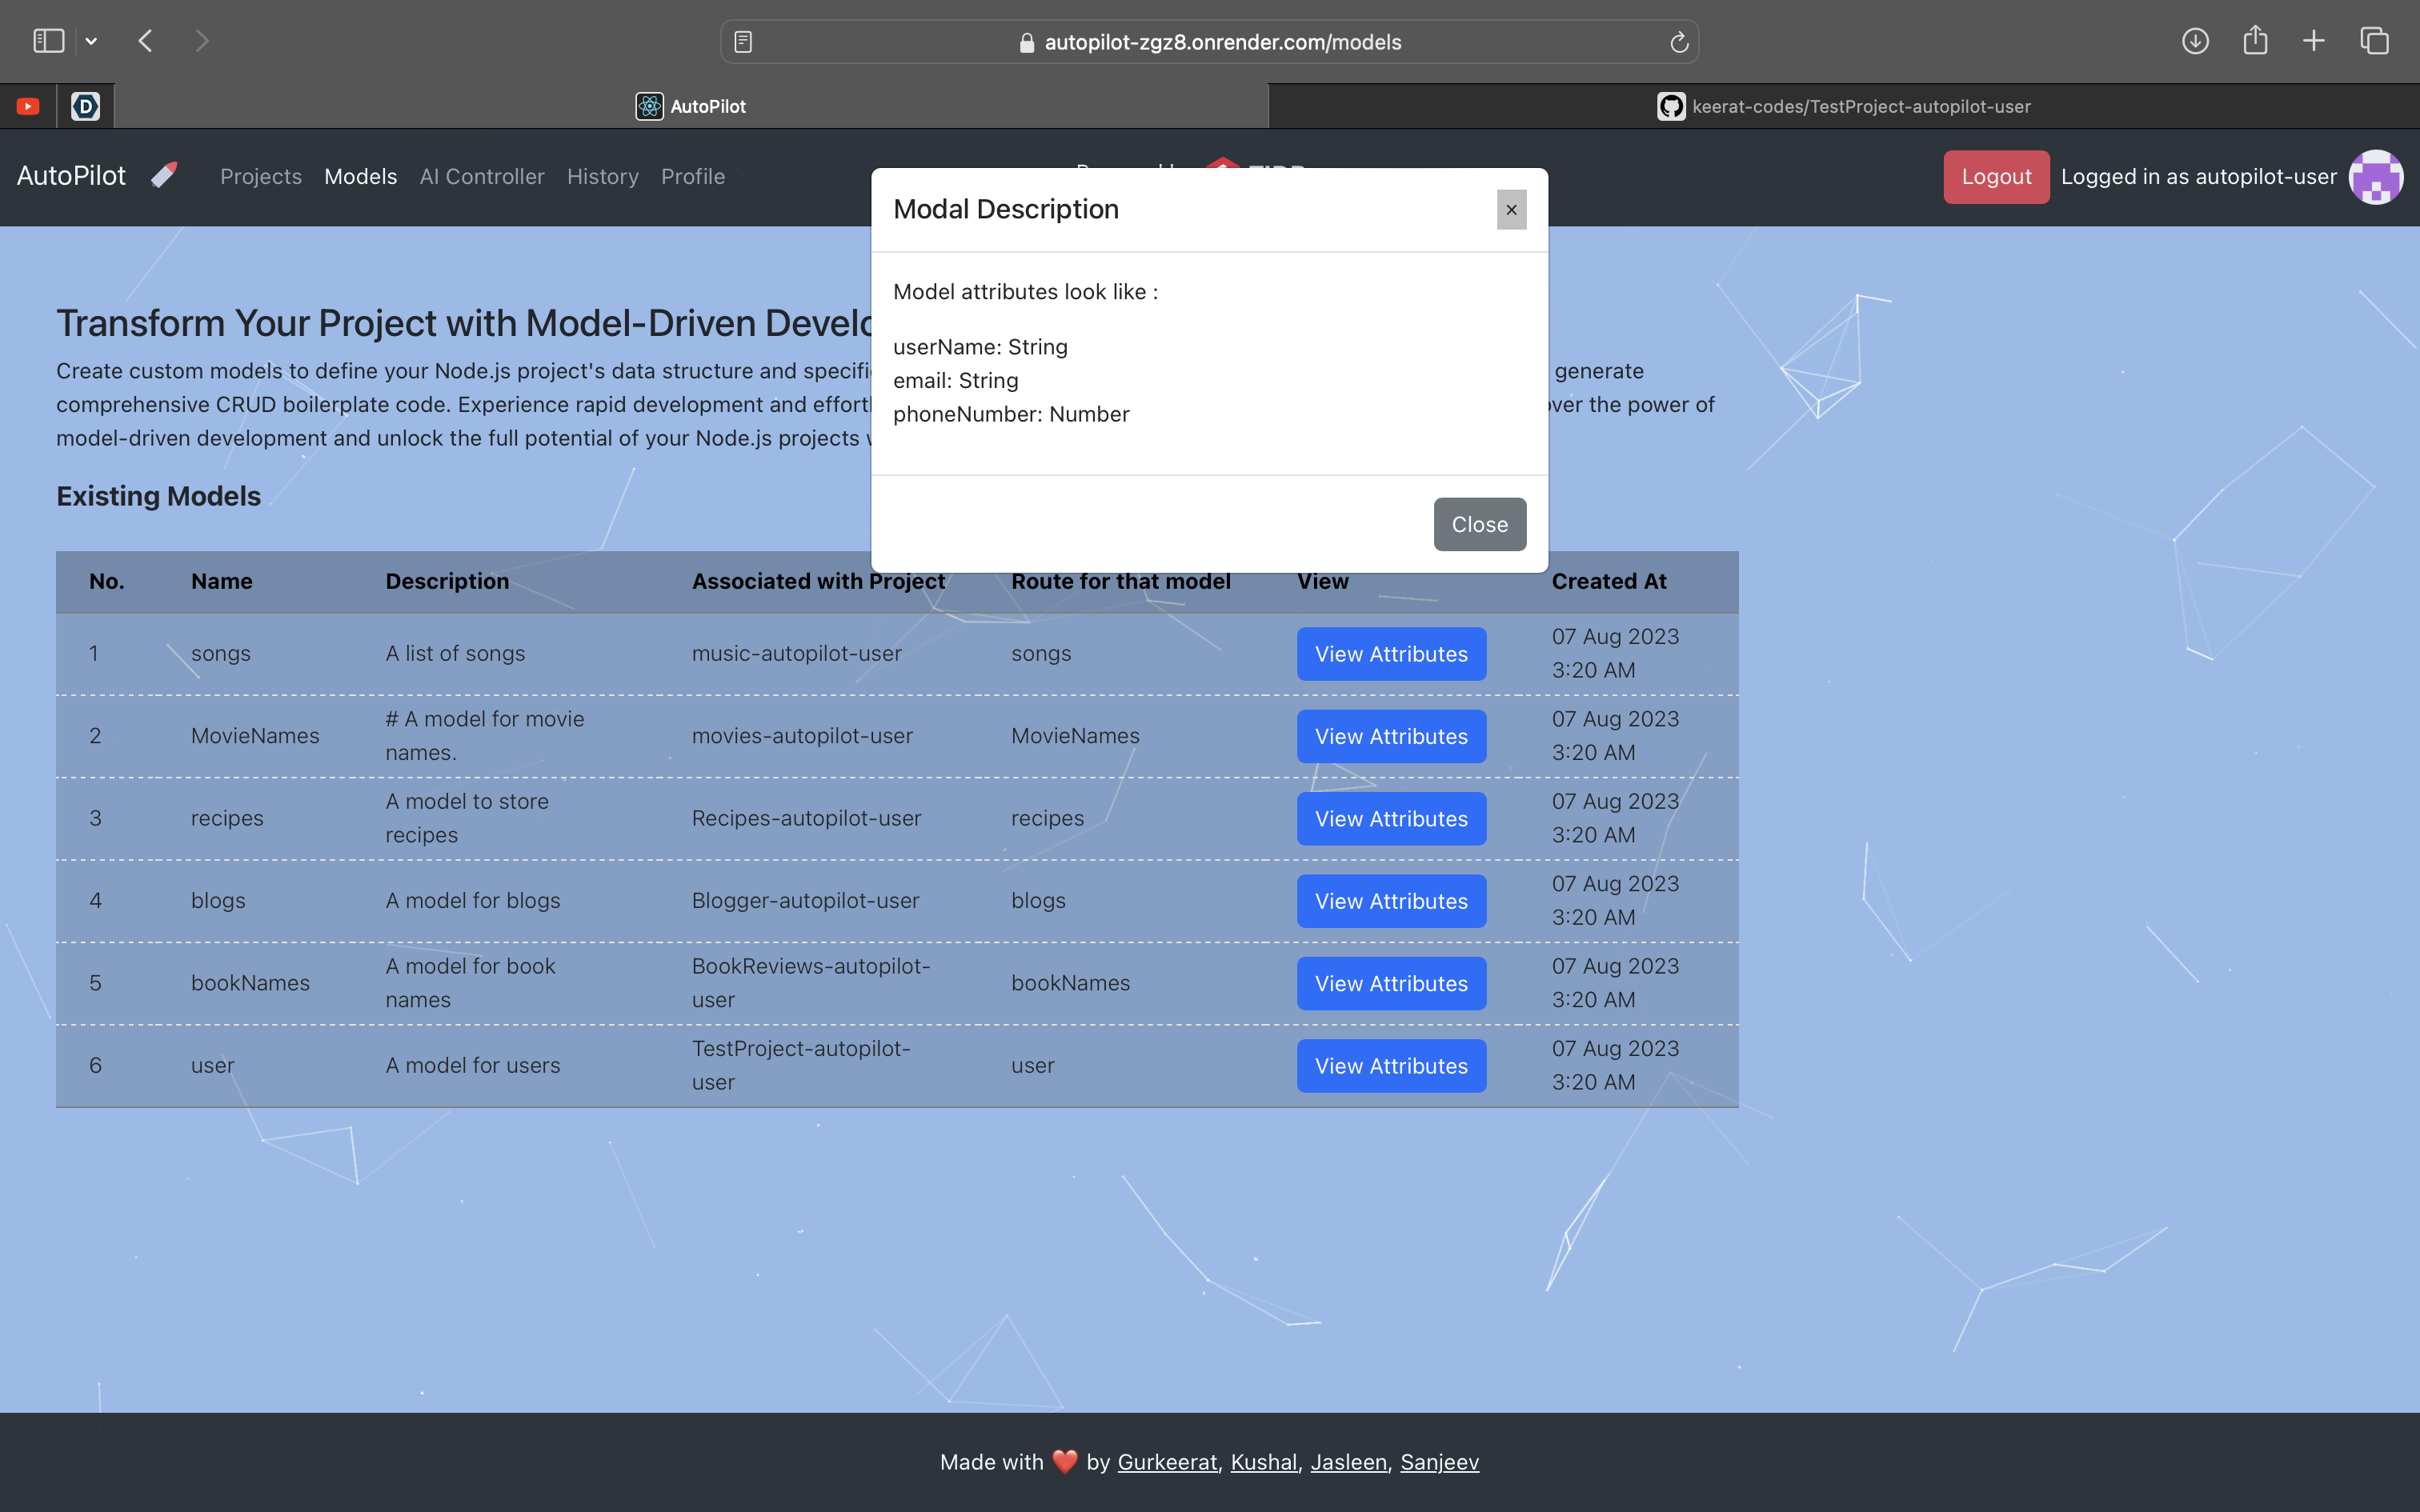Go to AI Controller page
2420x1512 pixels.
[481, 176]
